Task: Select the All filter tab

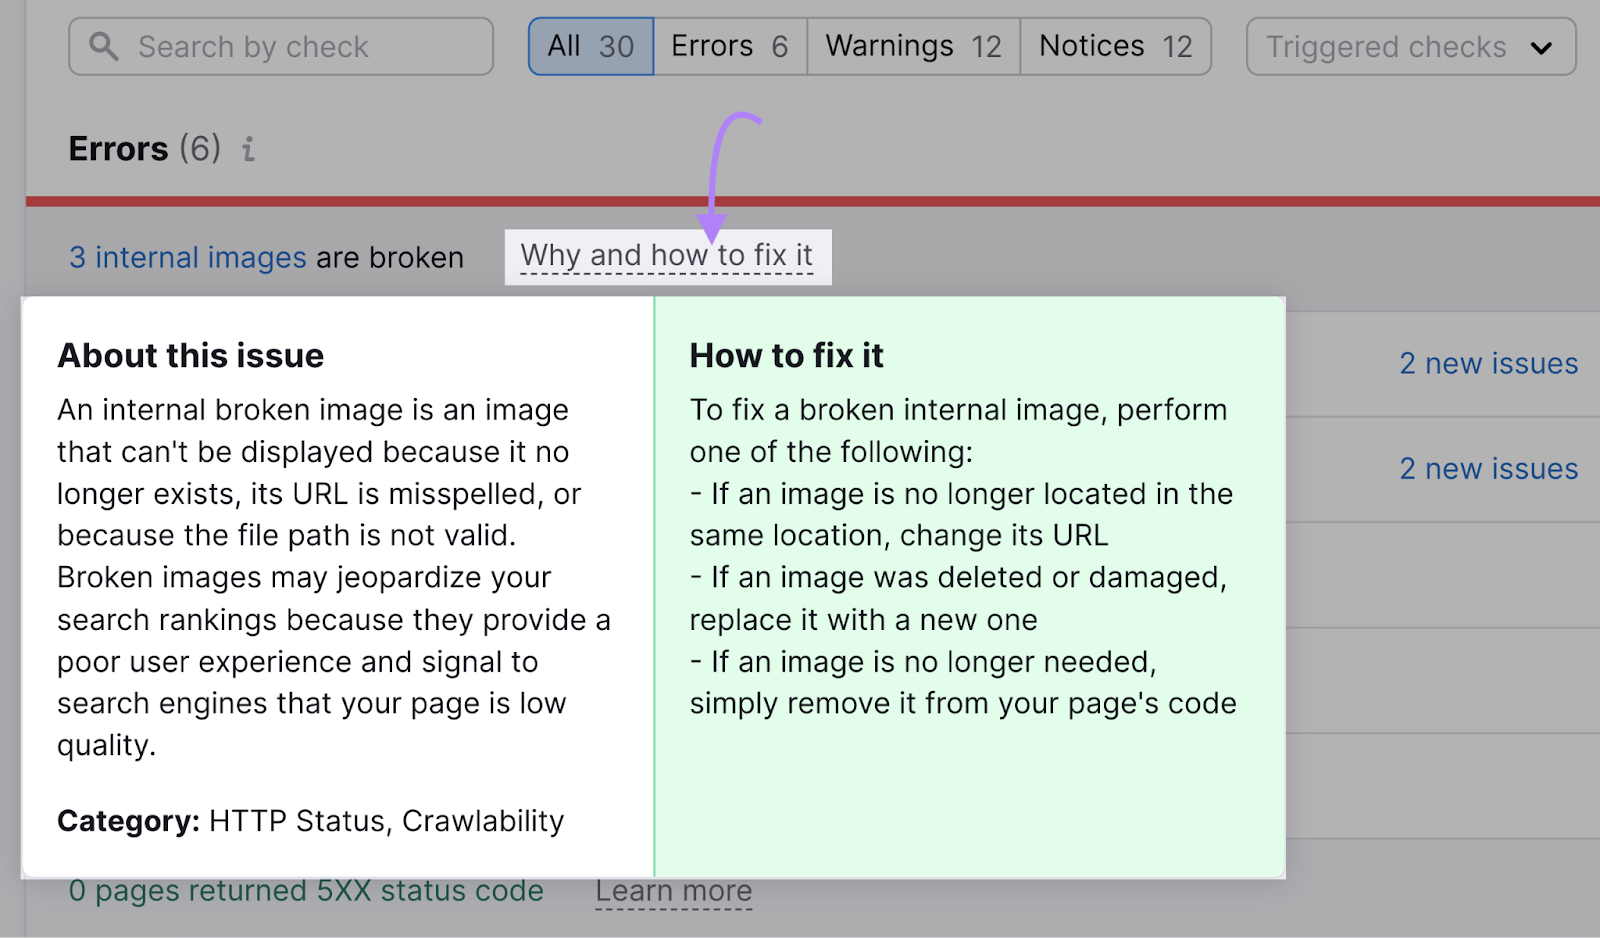Action: pos(590,45)
